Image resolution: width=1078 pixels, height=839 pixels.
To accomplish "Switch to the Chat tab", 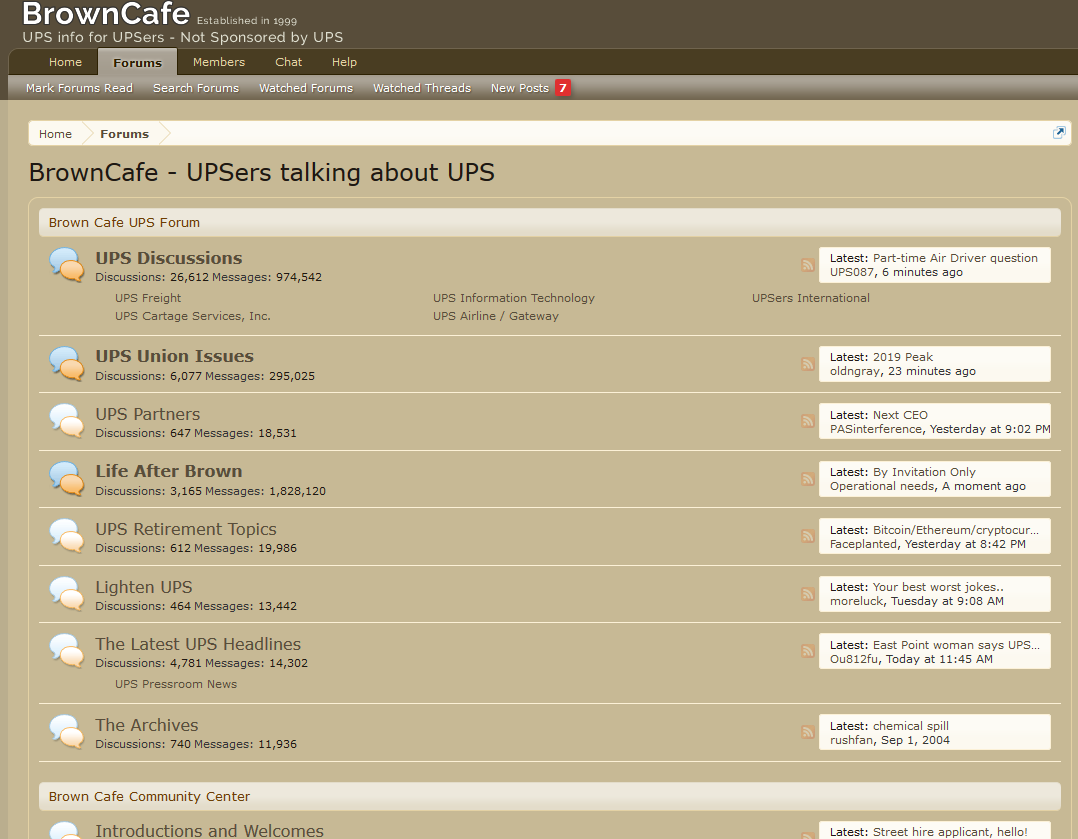I will pos(289,62).
